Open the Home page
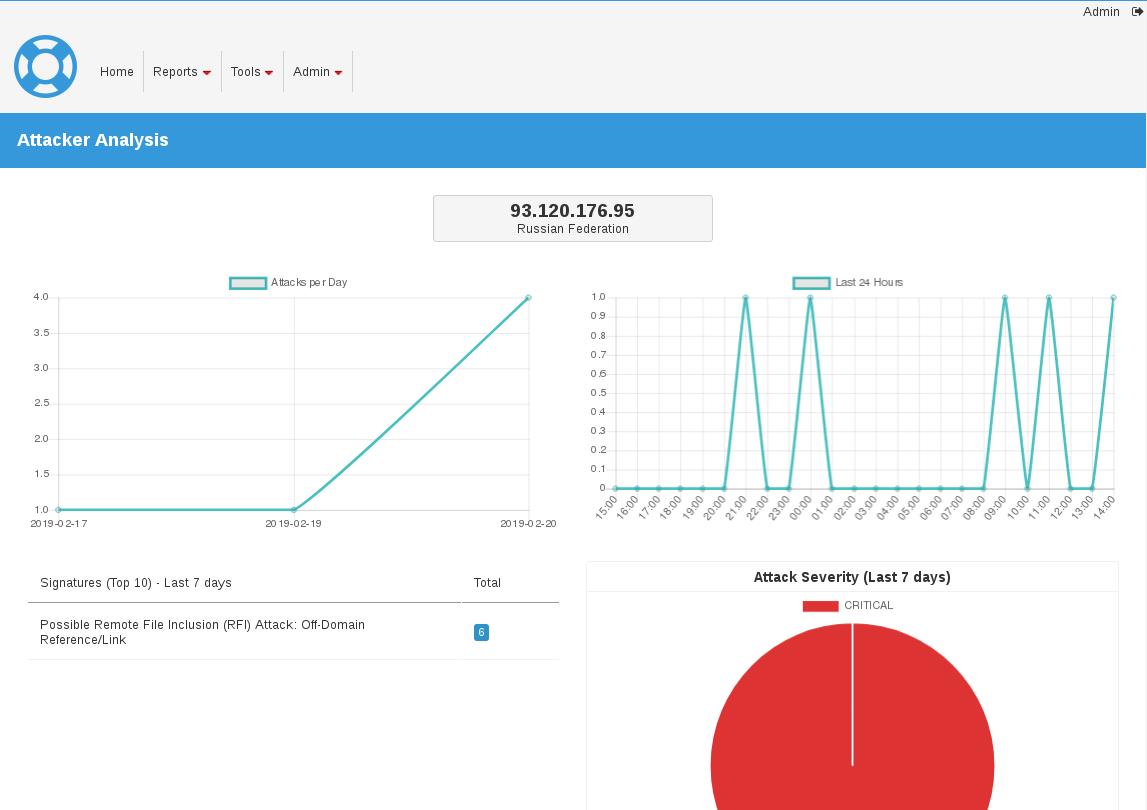Screen dimensions: 1147x810 click(x=117, y=72)
